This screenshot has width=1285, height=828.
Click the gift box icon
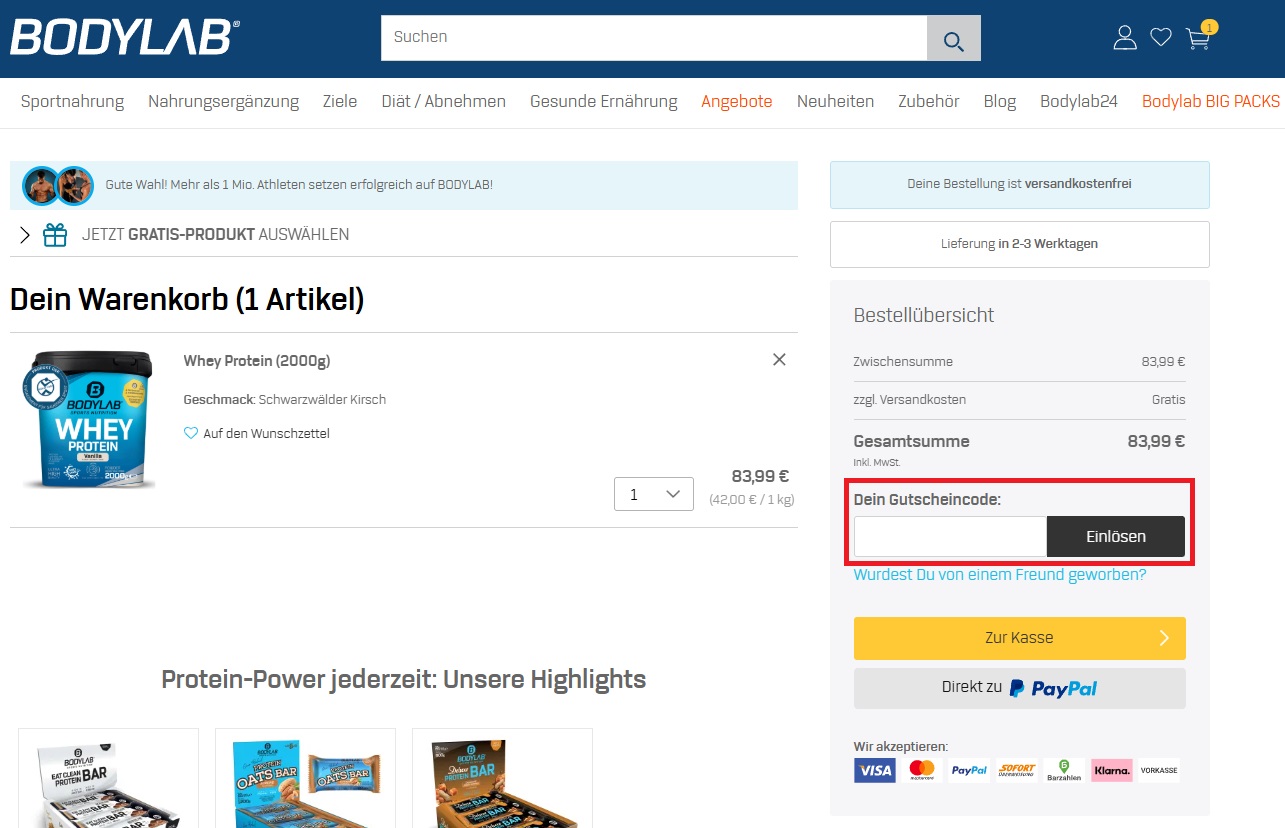pos(55,235)
